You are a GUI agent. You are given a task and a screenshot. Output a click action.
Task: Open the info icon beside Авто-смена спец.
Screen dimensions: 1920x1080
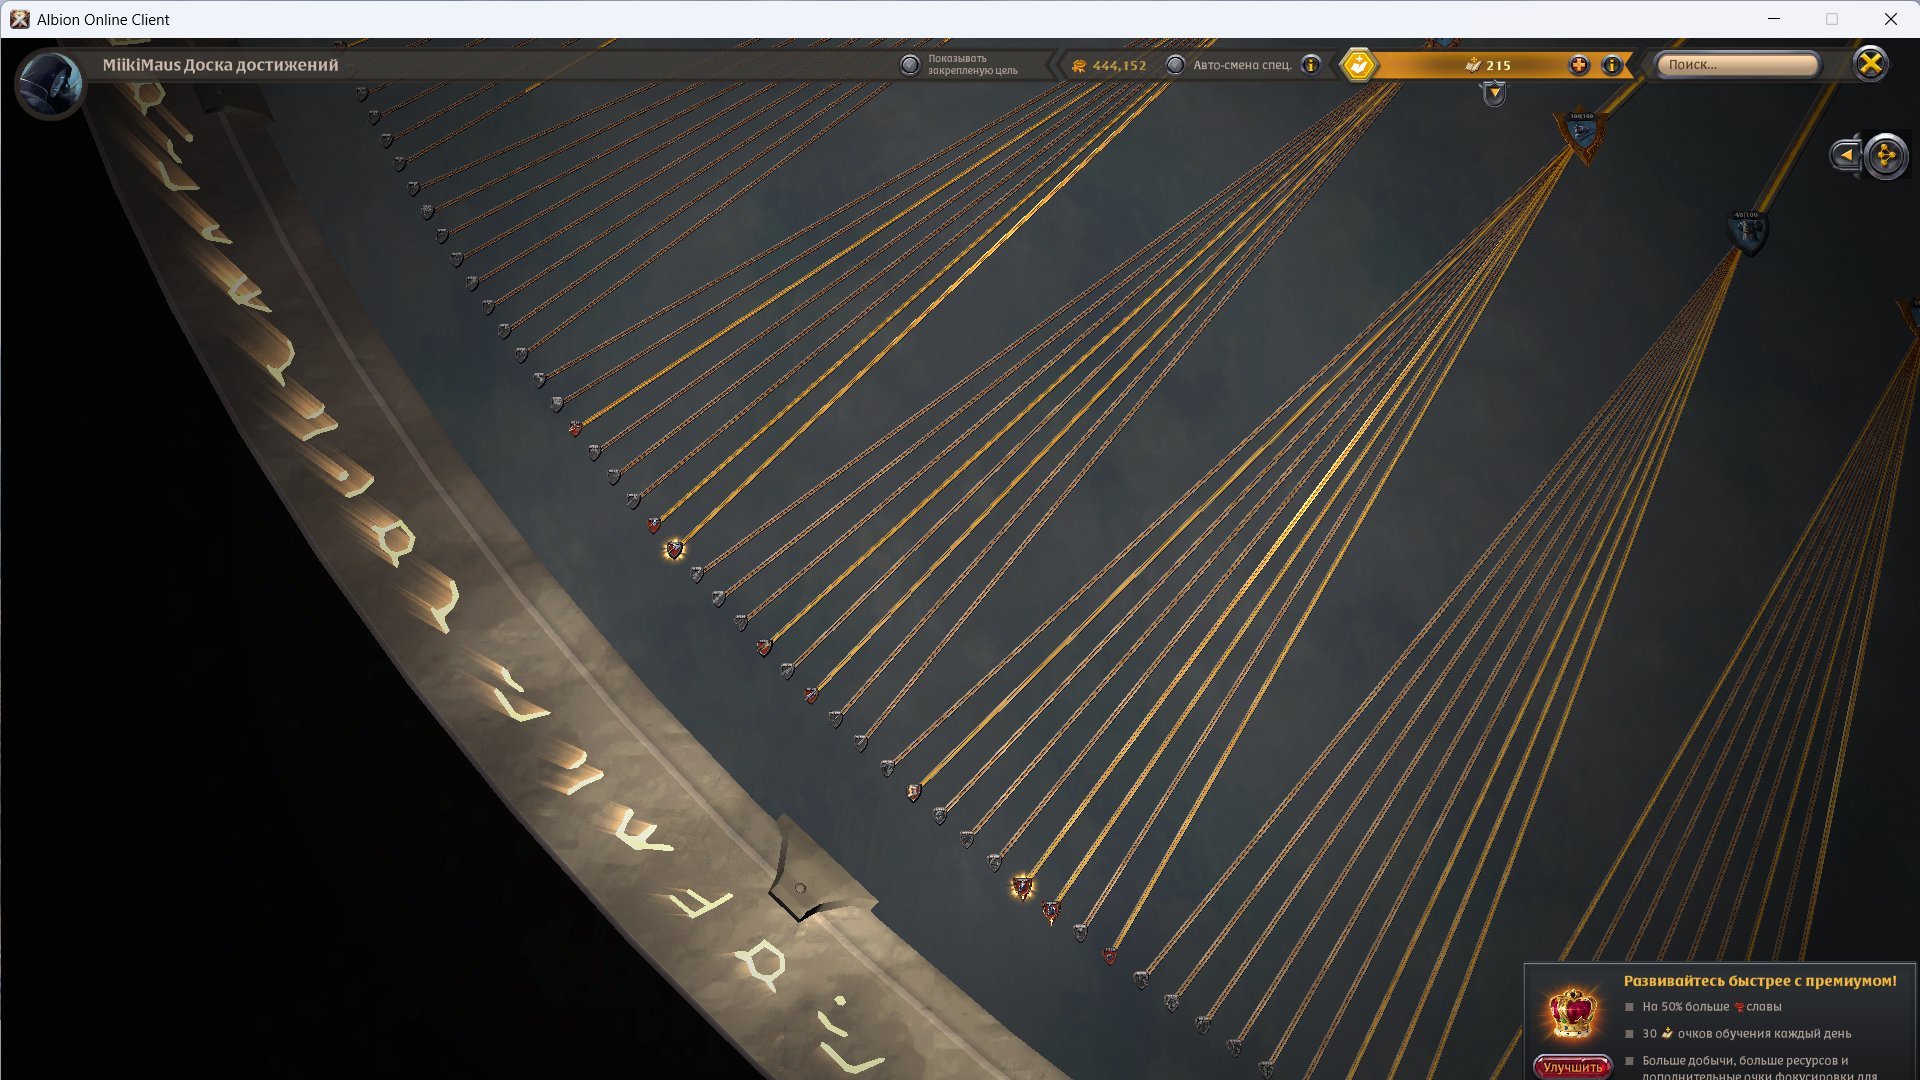[x=1311, y=65]
